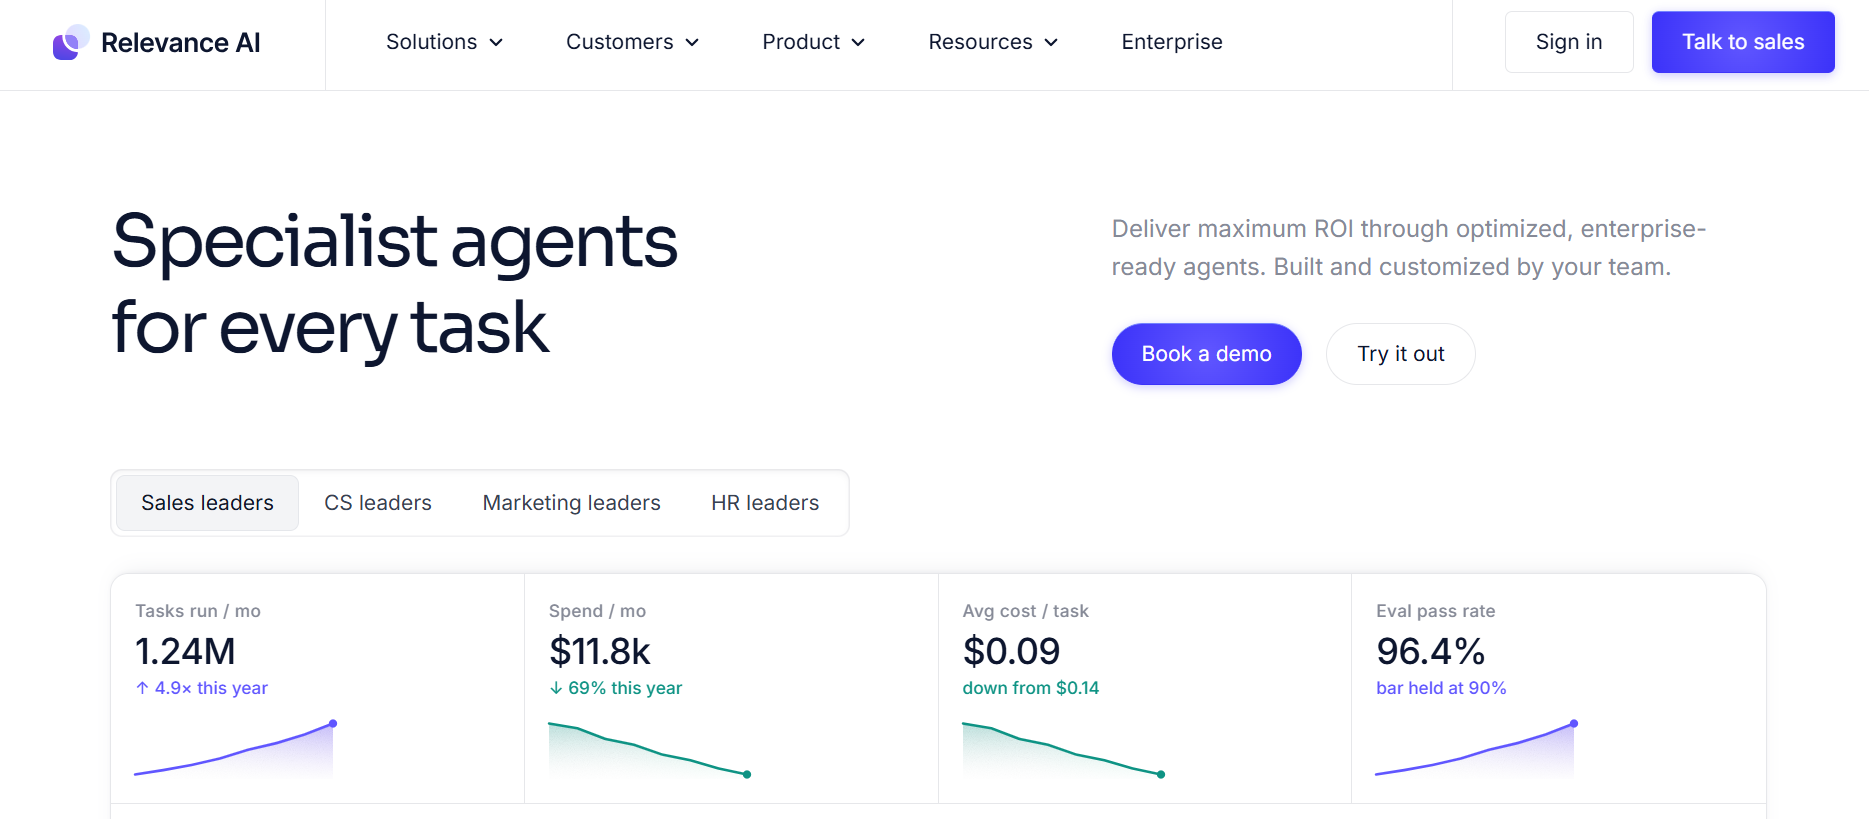Viewport: 1869px width, 819px height.
Task: Click the 'Tasks run / mo' label
Action: coord(198,611)
